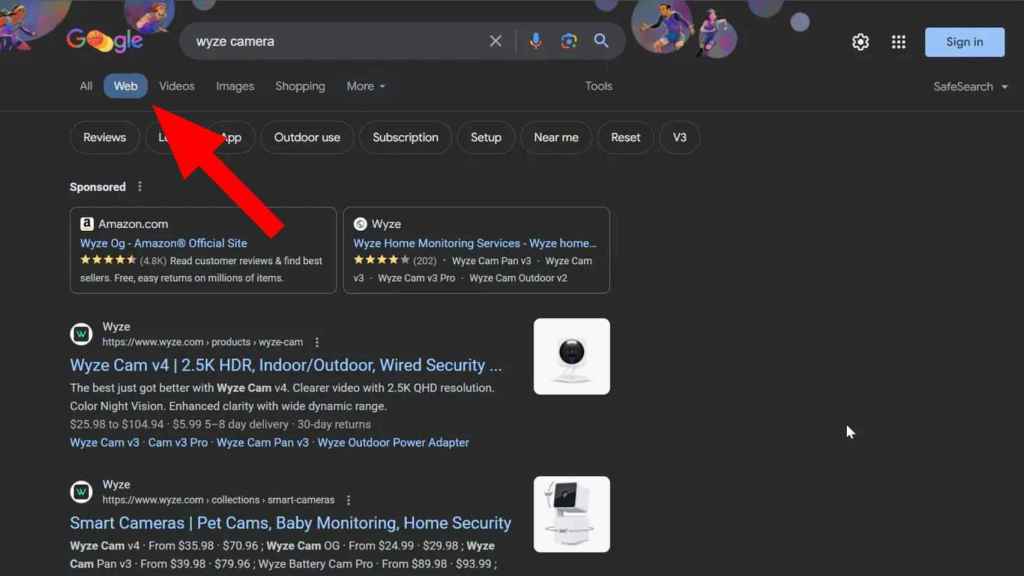
Task: Click the Amazon.com favicon icon
Action: point(86,224)
